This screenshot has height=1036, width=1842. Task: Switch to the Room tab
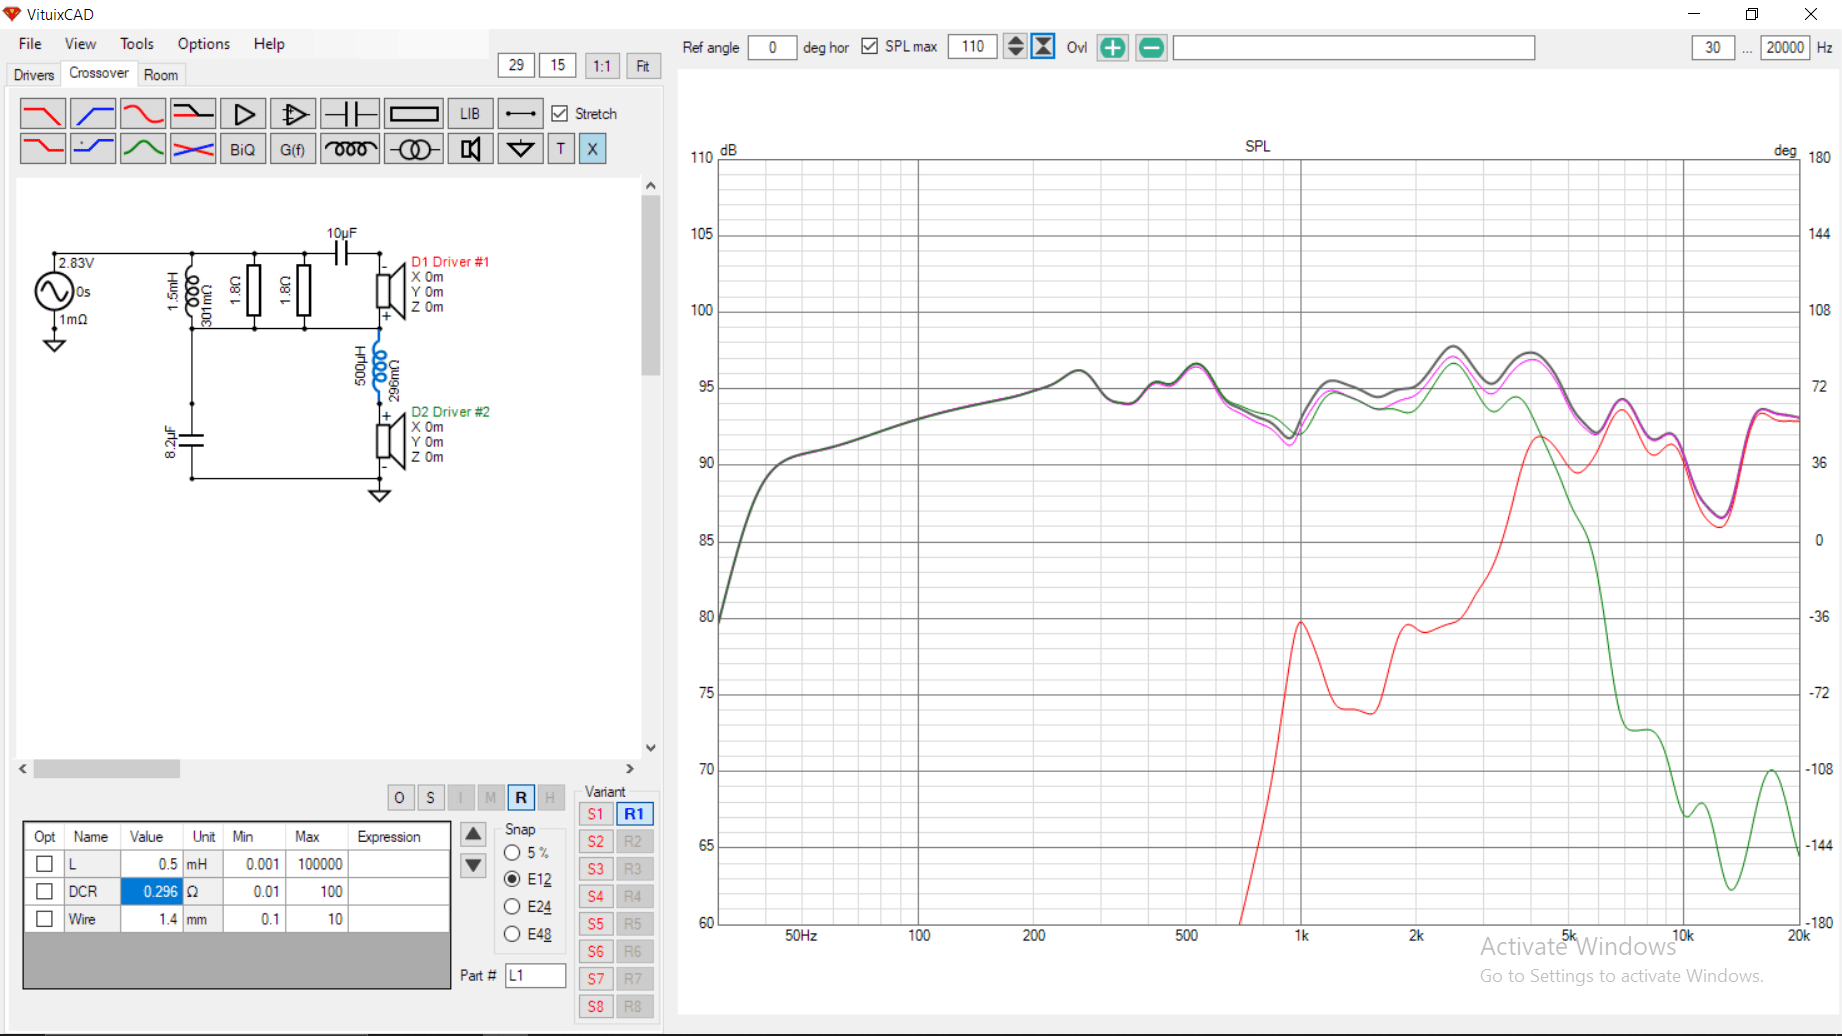pos(161,75)
